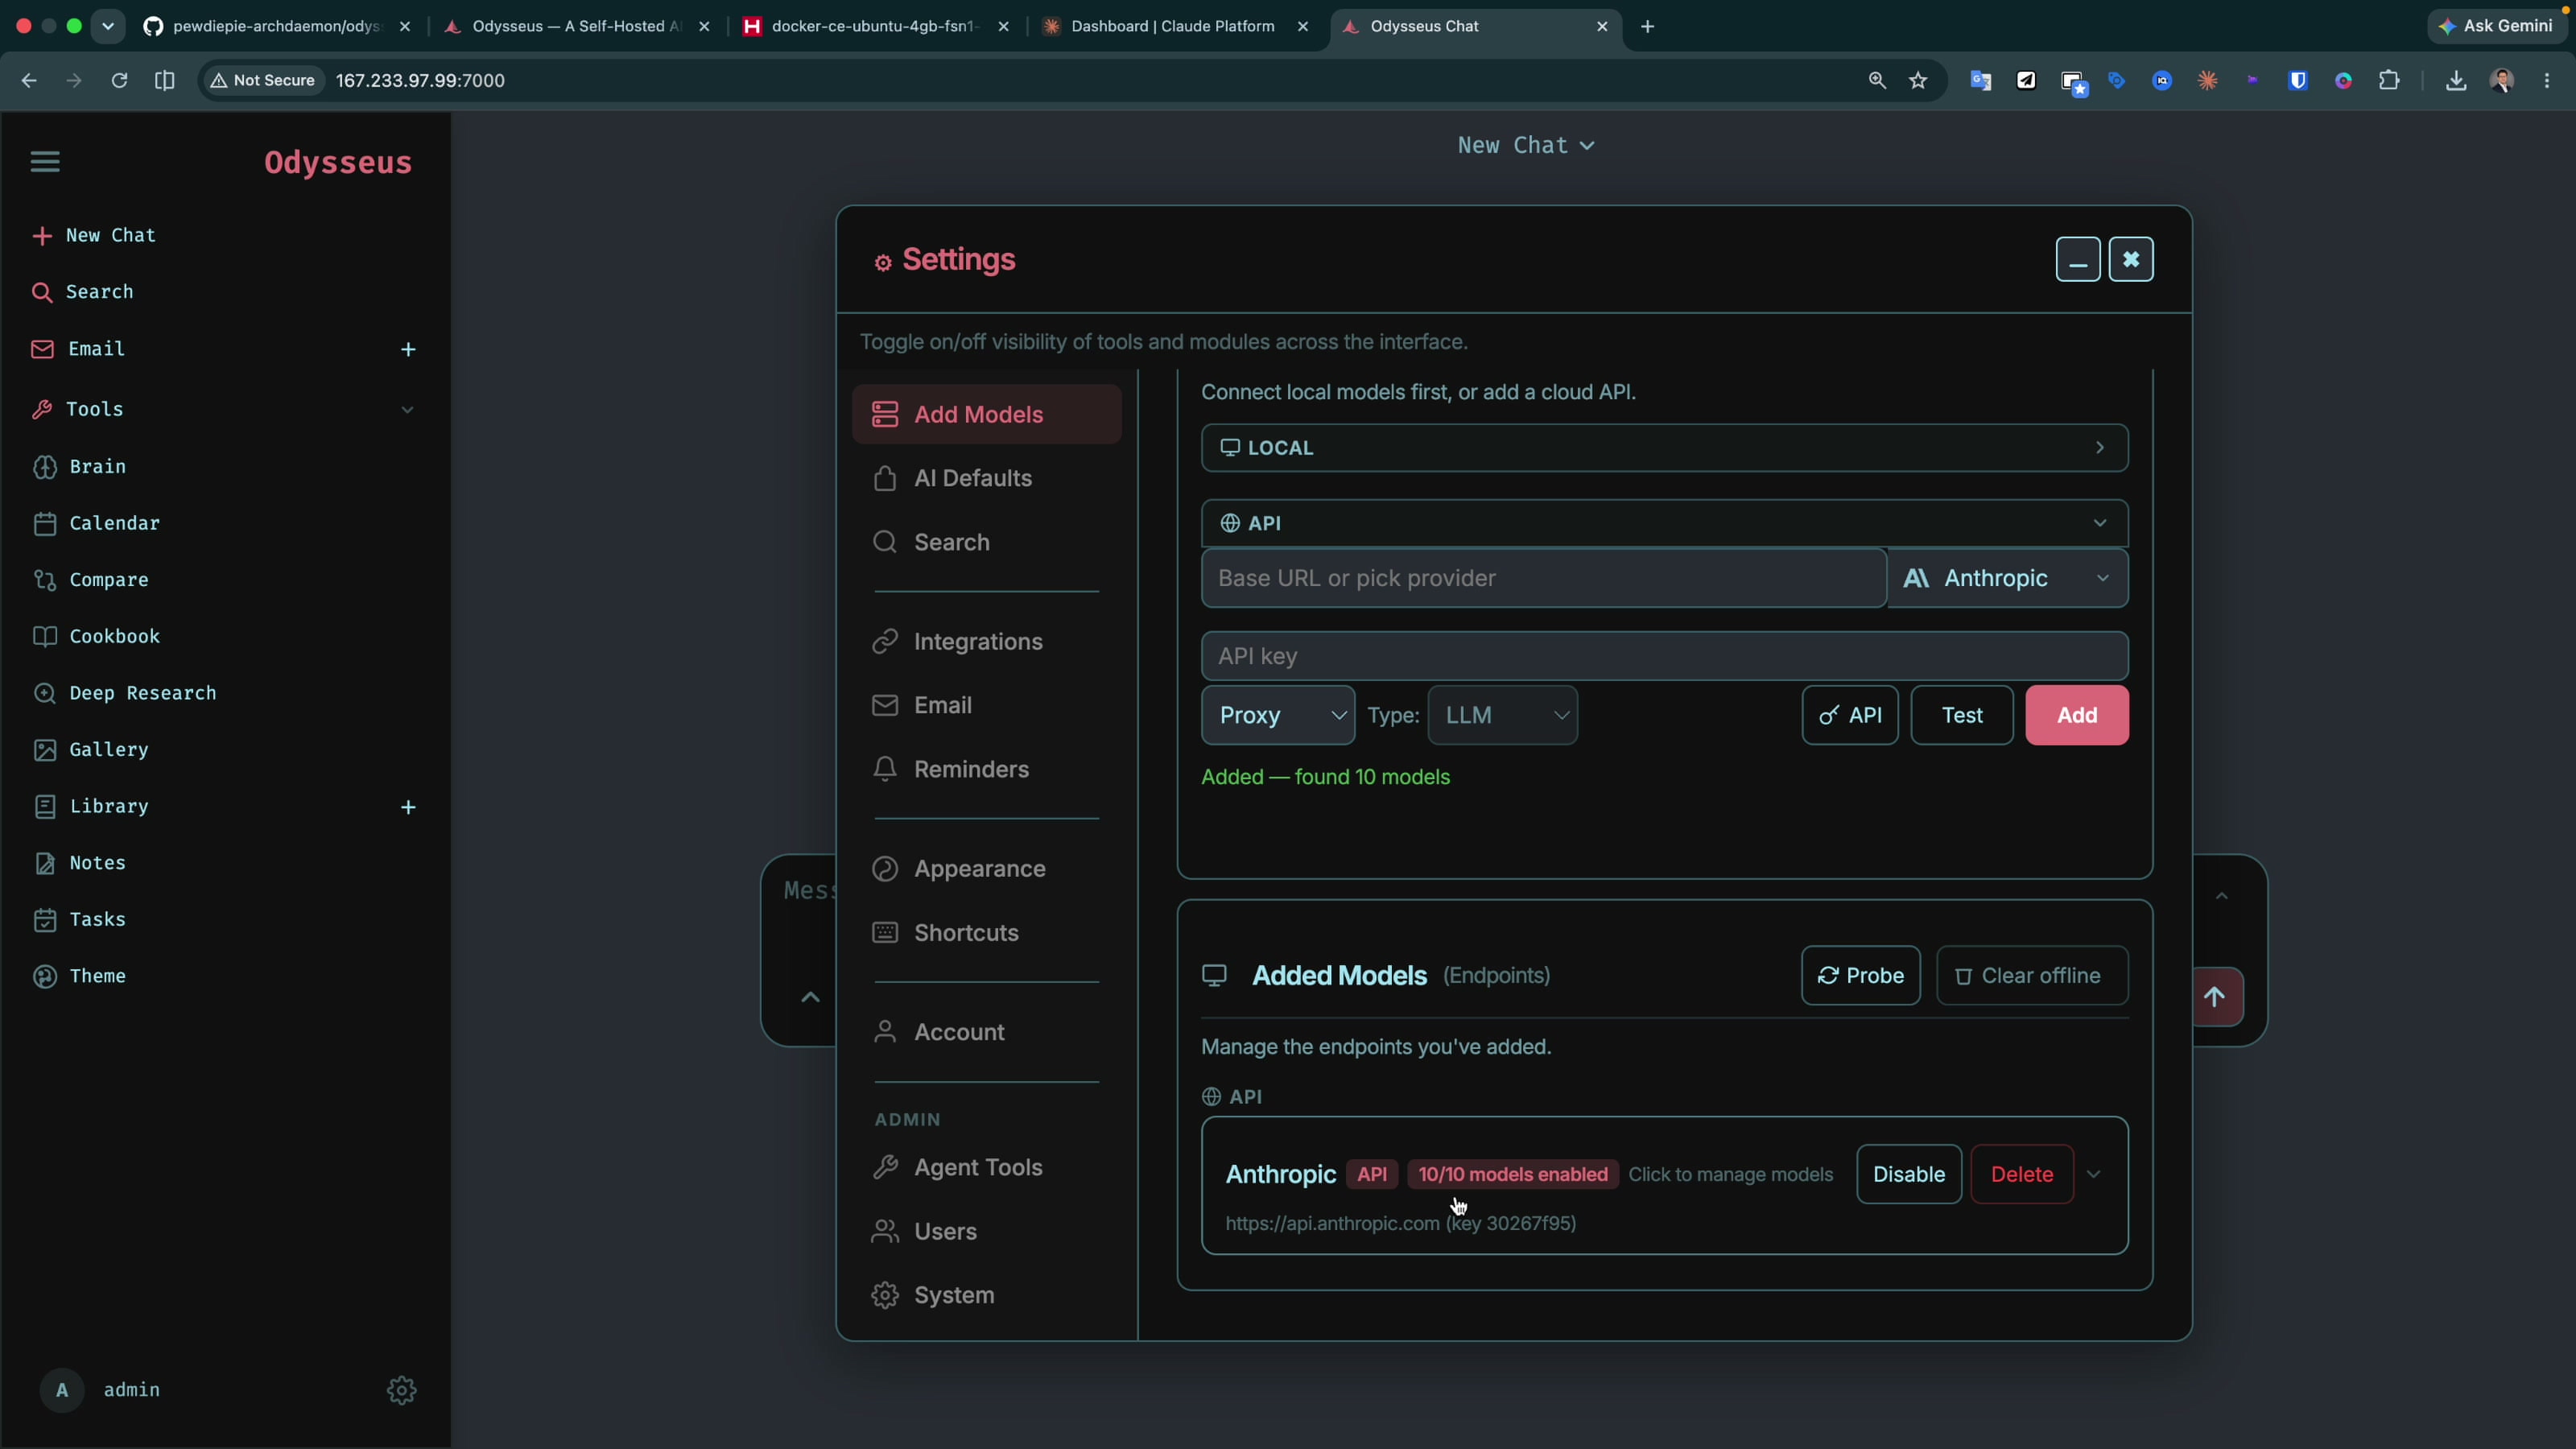This screenshot has width=2576, height=1449.
Task: Collapse the API section
Action: pyautogui.click(x=1664, y=523)
